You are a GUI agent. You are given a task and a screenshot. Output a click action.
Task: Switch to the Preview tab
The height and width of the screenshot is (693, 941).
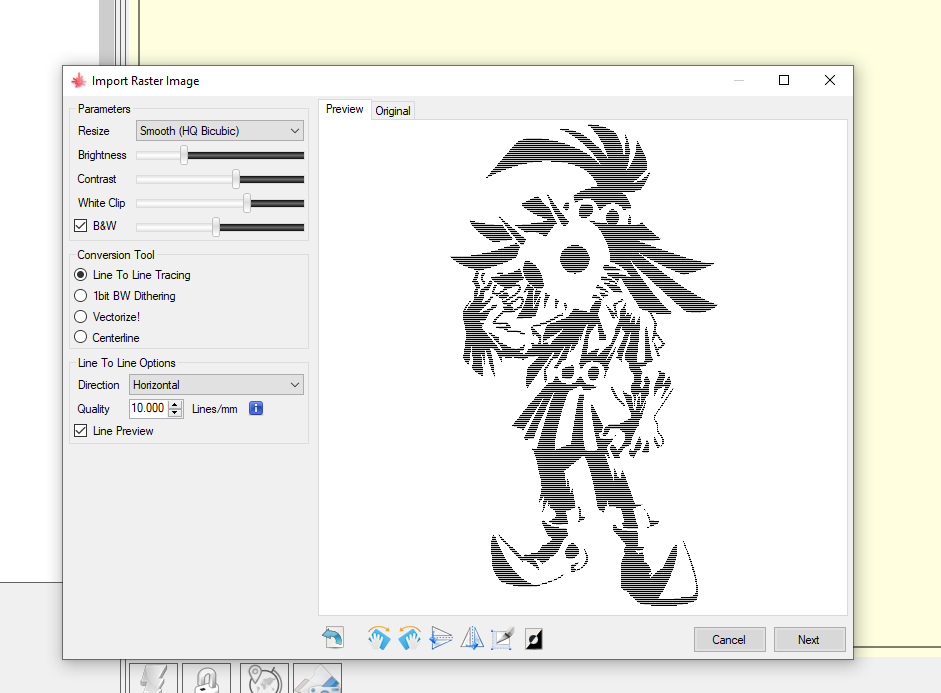[x=344, y=109]
